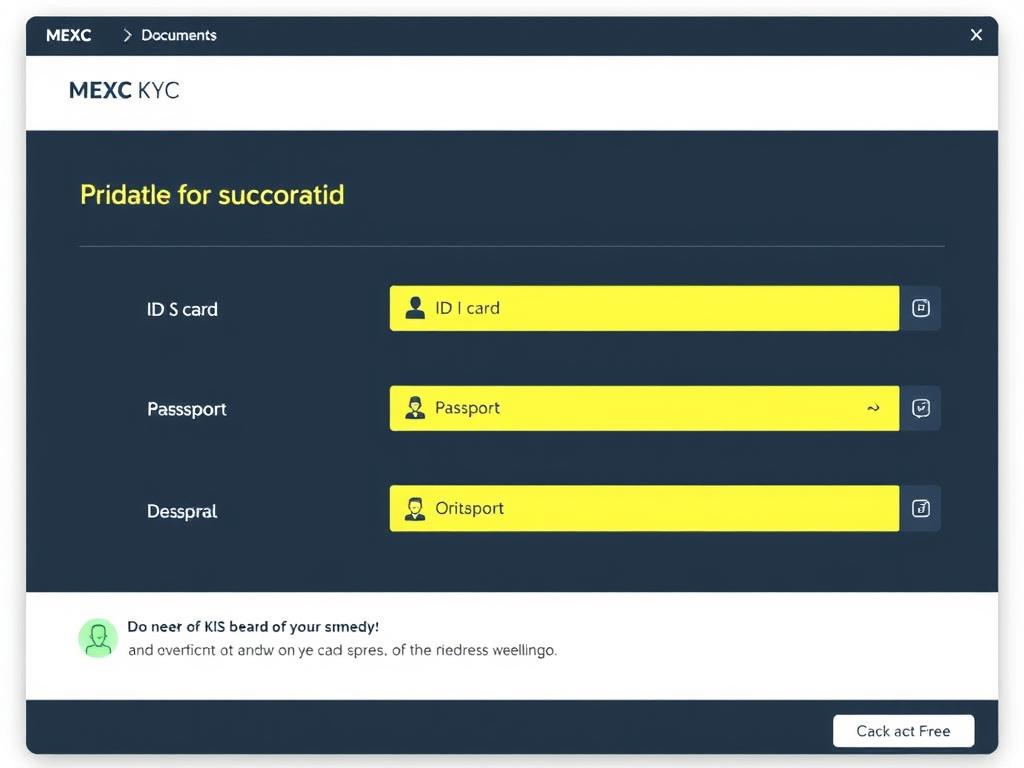1024x768 pixels.
Task: Expand the Oritsport selection field
Action: 644,508
